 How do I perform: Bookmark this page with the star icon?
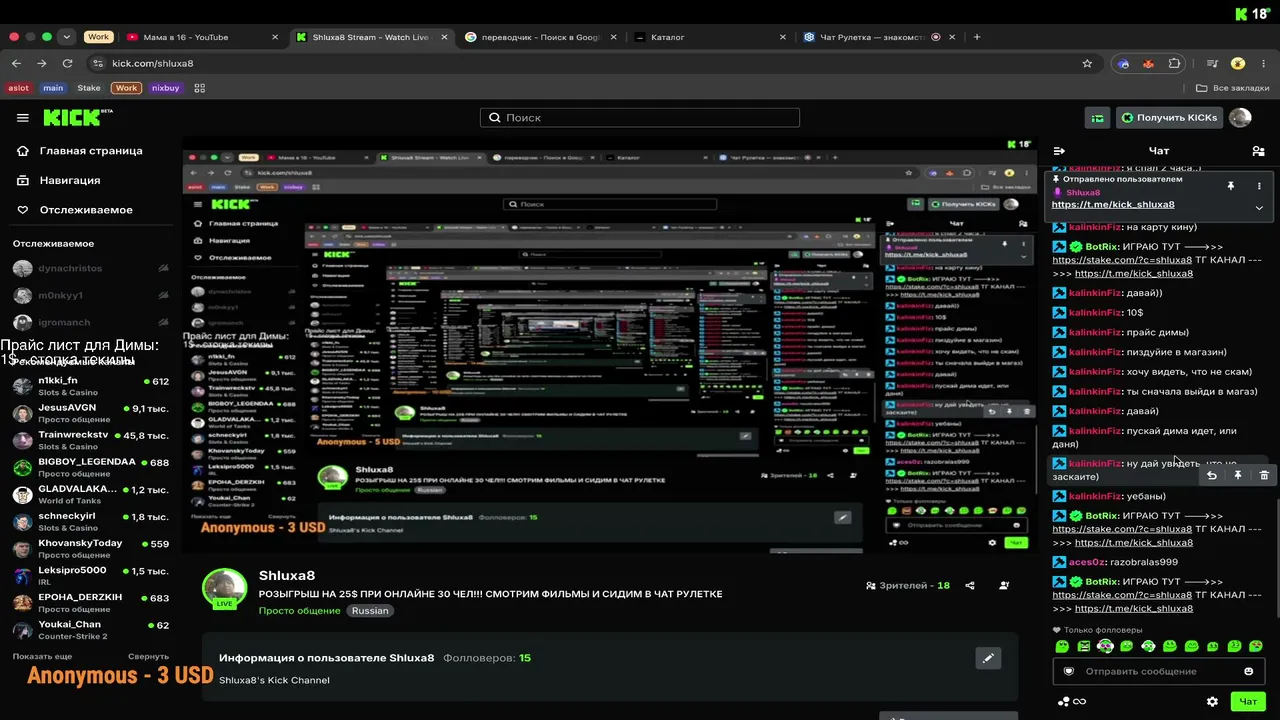coord(1087,63)
